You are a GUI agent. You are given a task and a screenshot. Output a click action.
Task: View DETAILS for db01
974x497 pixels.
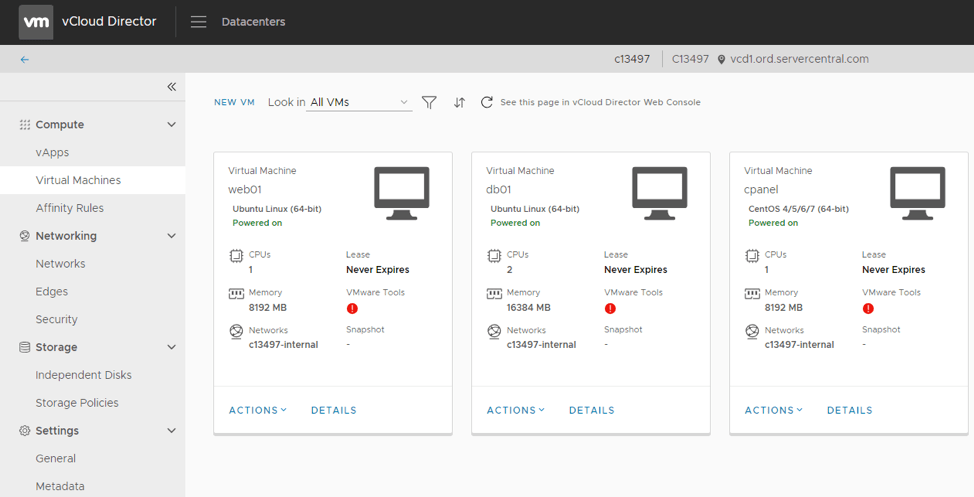pos(591,410)
